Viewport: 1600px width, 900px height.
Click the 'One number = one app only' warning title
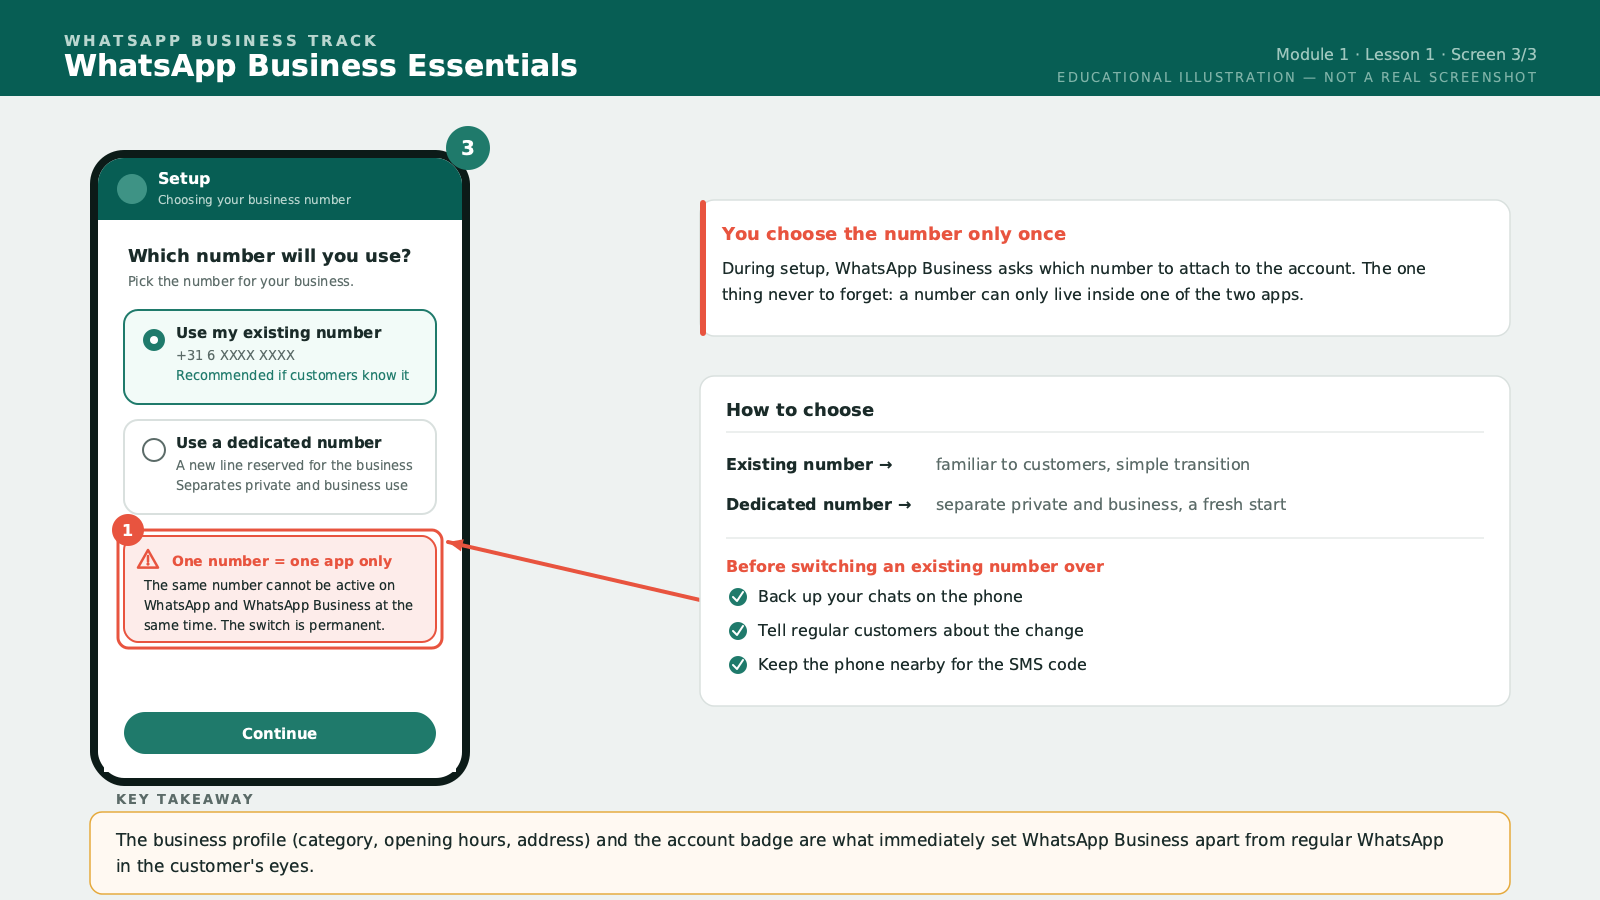[x=282, y=561]
